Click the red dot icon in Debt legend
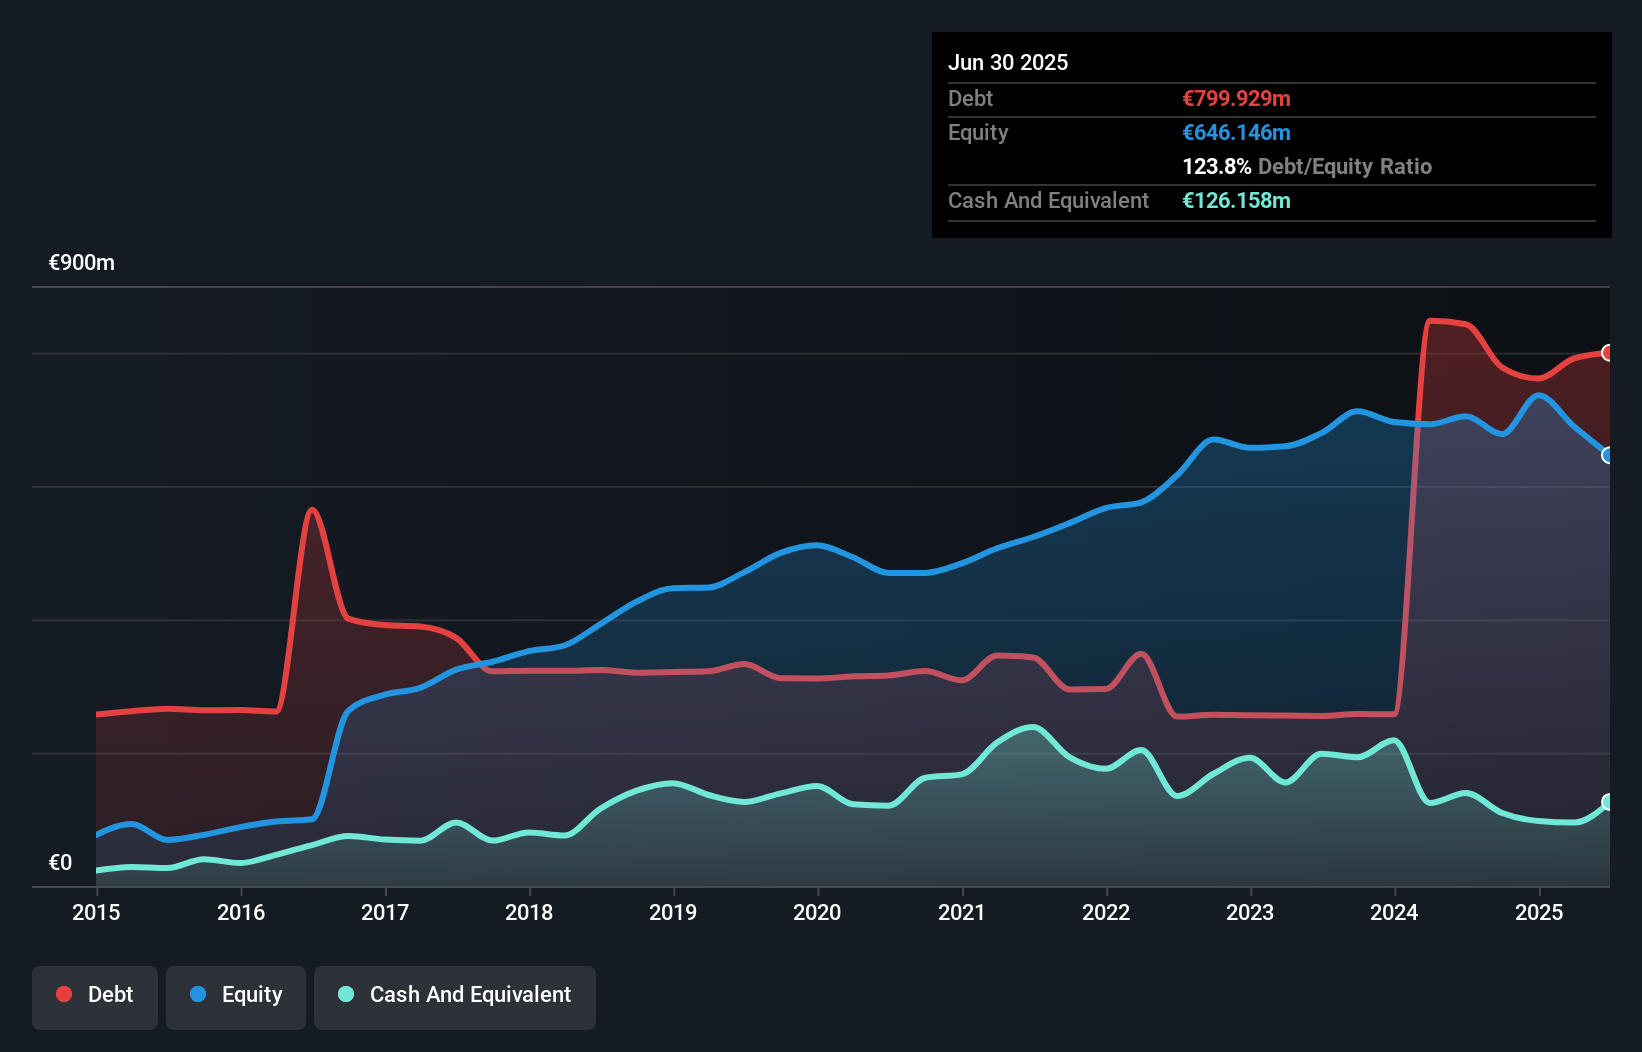The image size is (1642, 1052). [x=63, y=994]
